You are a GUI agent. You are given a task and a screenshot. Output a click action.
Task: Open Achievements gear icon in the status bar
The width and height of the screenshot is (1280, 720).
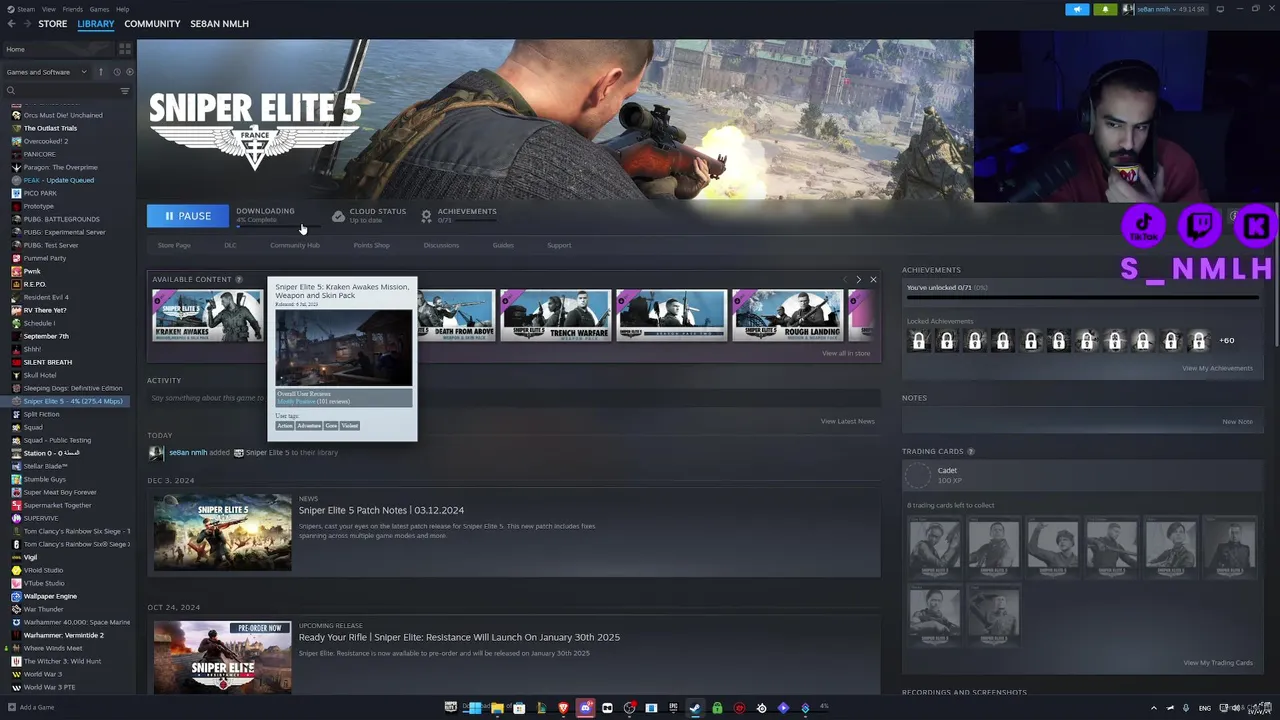(426, 216)
